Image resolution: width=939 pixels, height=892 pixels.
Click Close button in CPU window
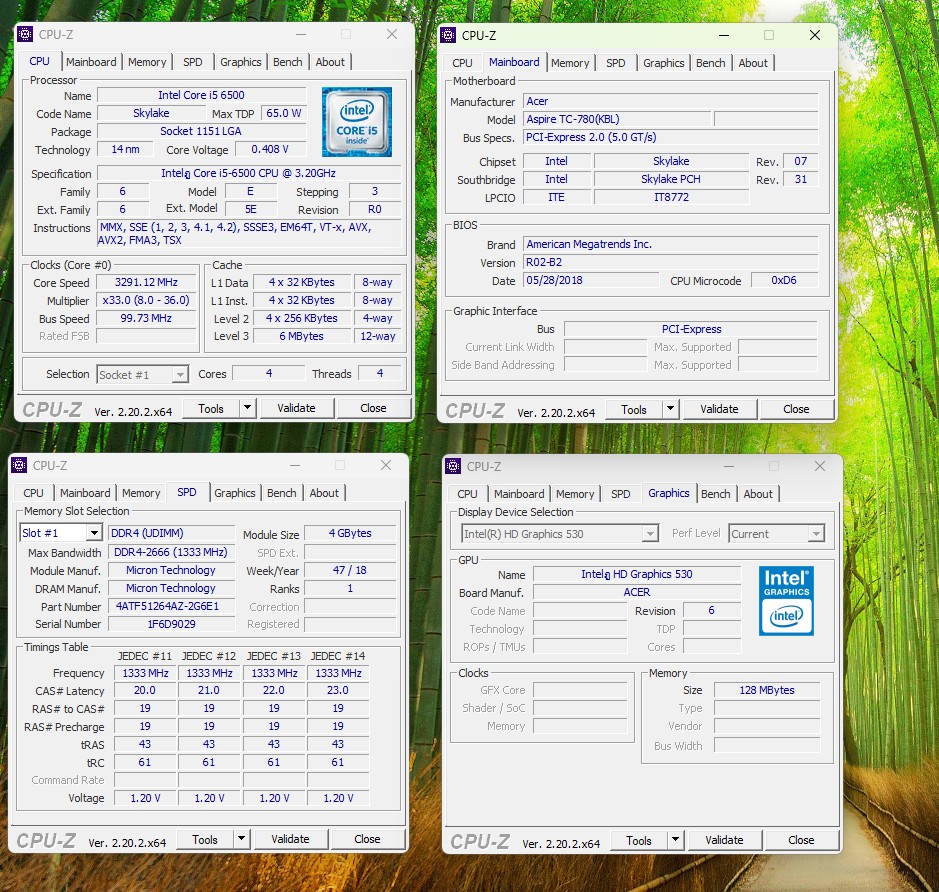(x=374, y=408)
